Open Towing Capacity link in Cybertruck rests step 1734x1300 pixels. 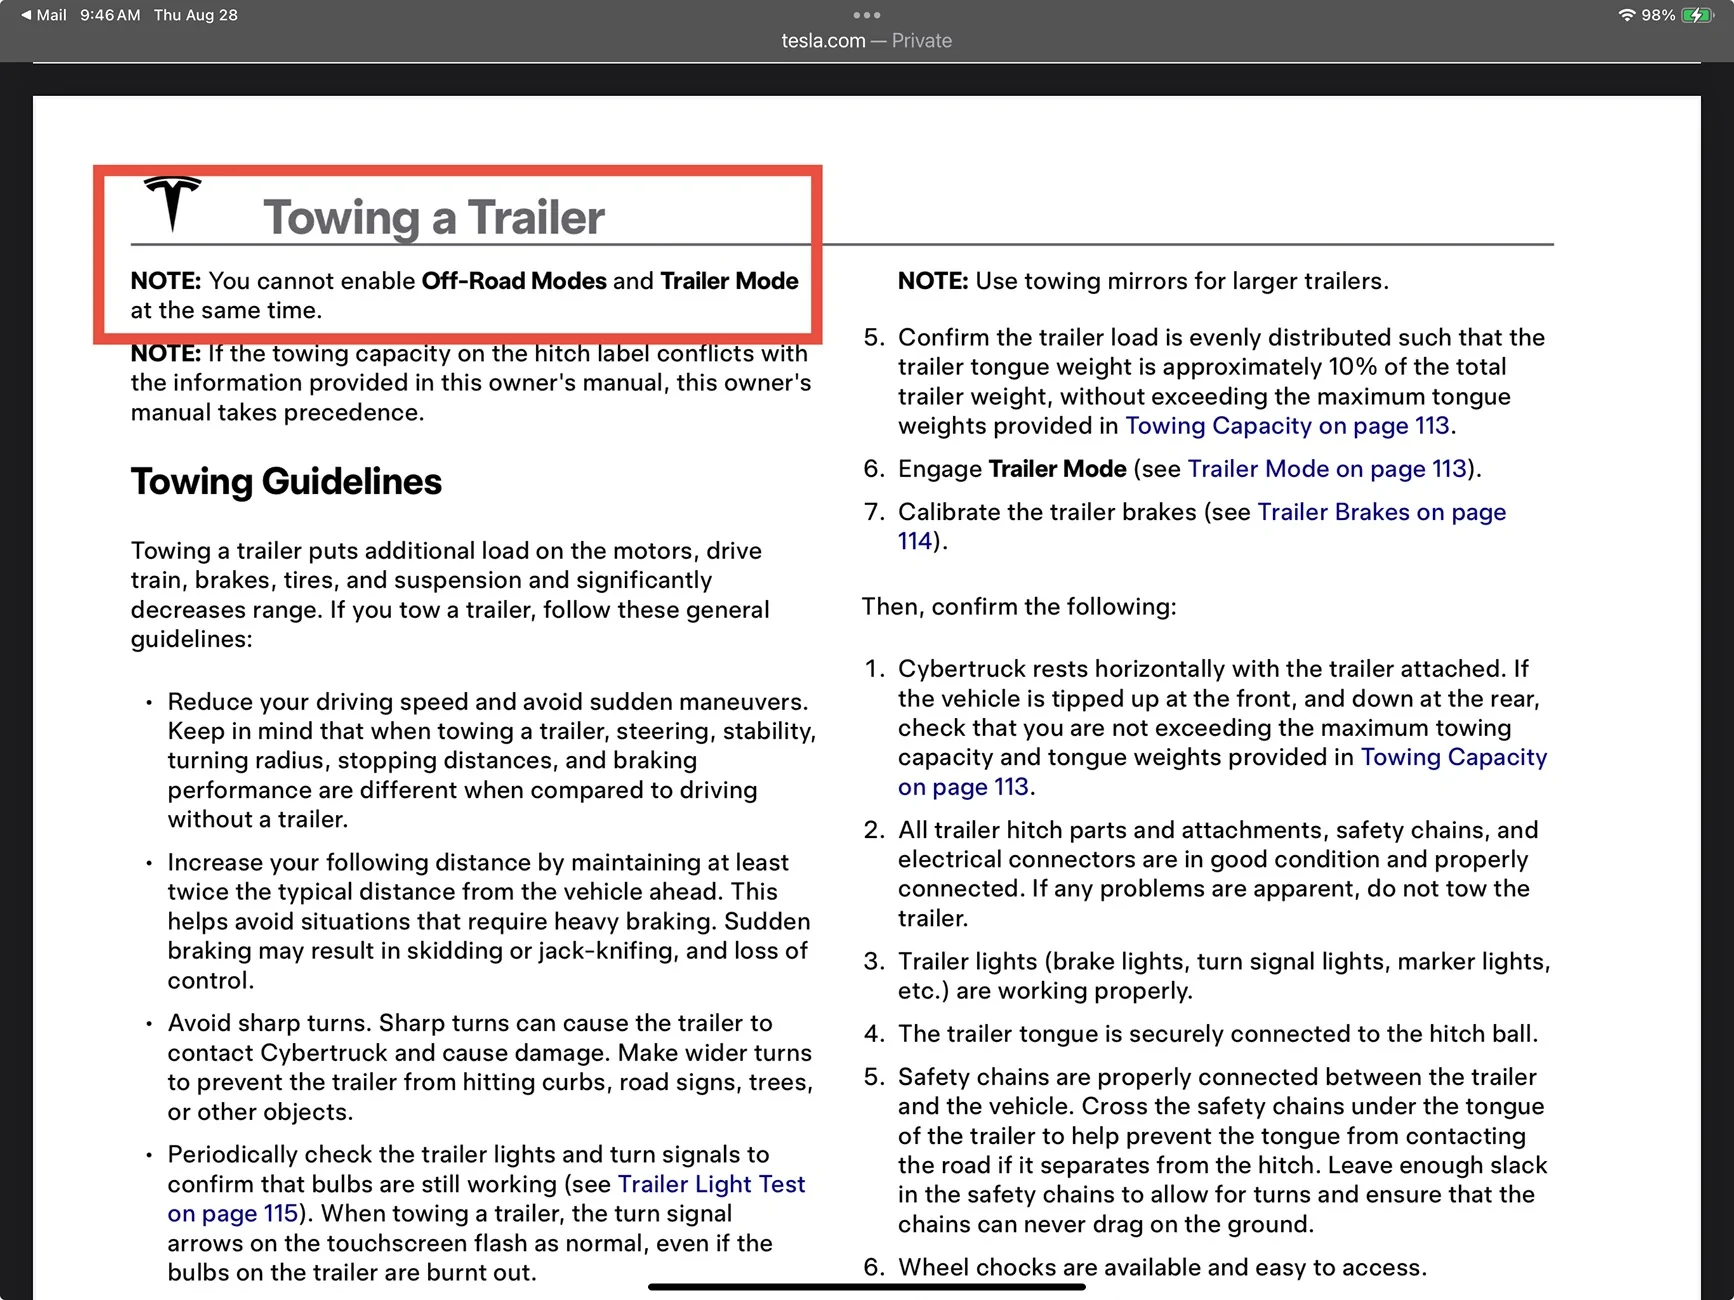[1223, 772]
